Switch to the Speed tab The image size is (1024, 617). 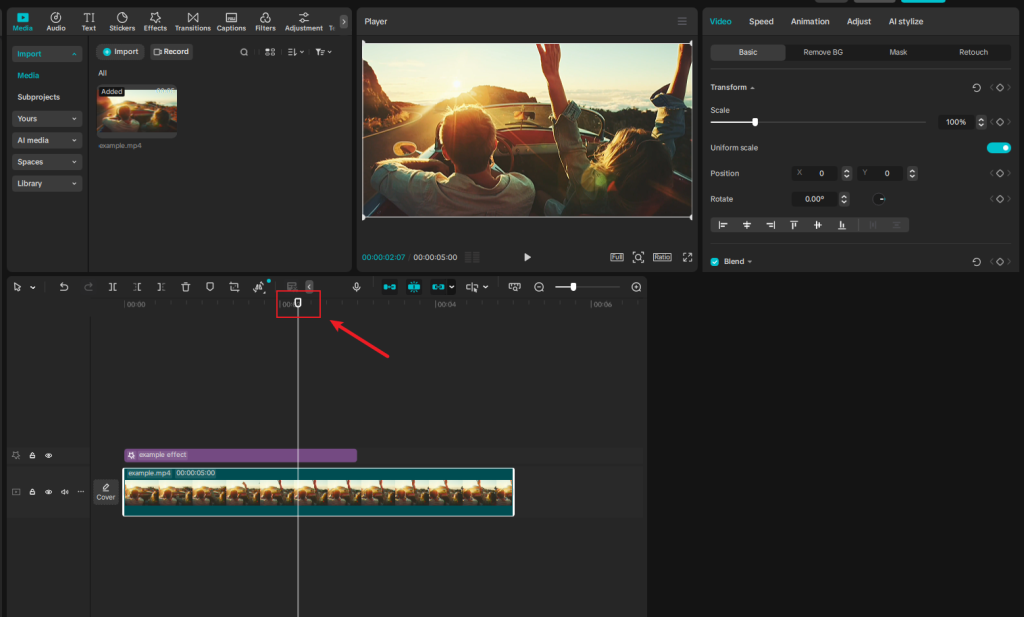click(x=760, y=20)
